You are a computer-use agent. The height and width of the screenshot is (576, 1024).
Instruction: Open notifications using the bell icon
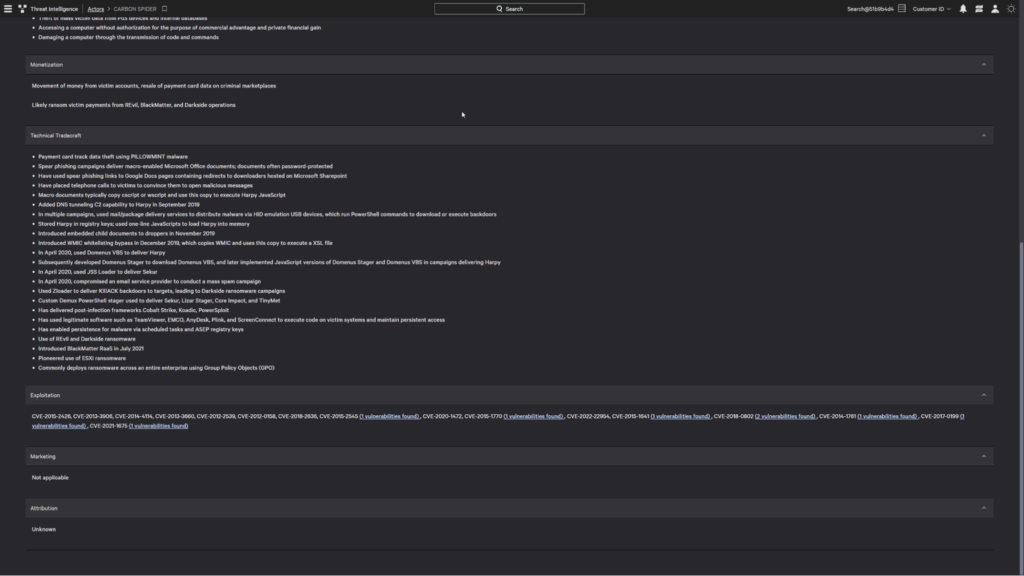[x=963, y=10]
